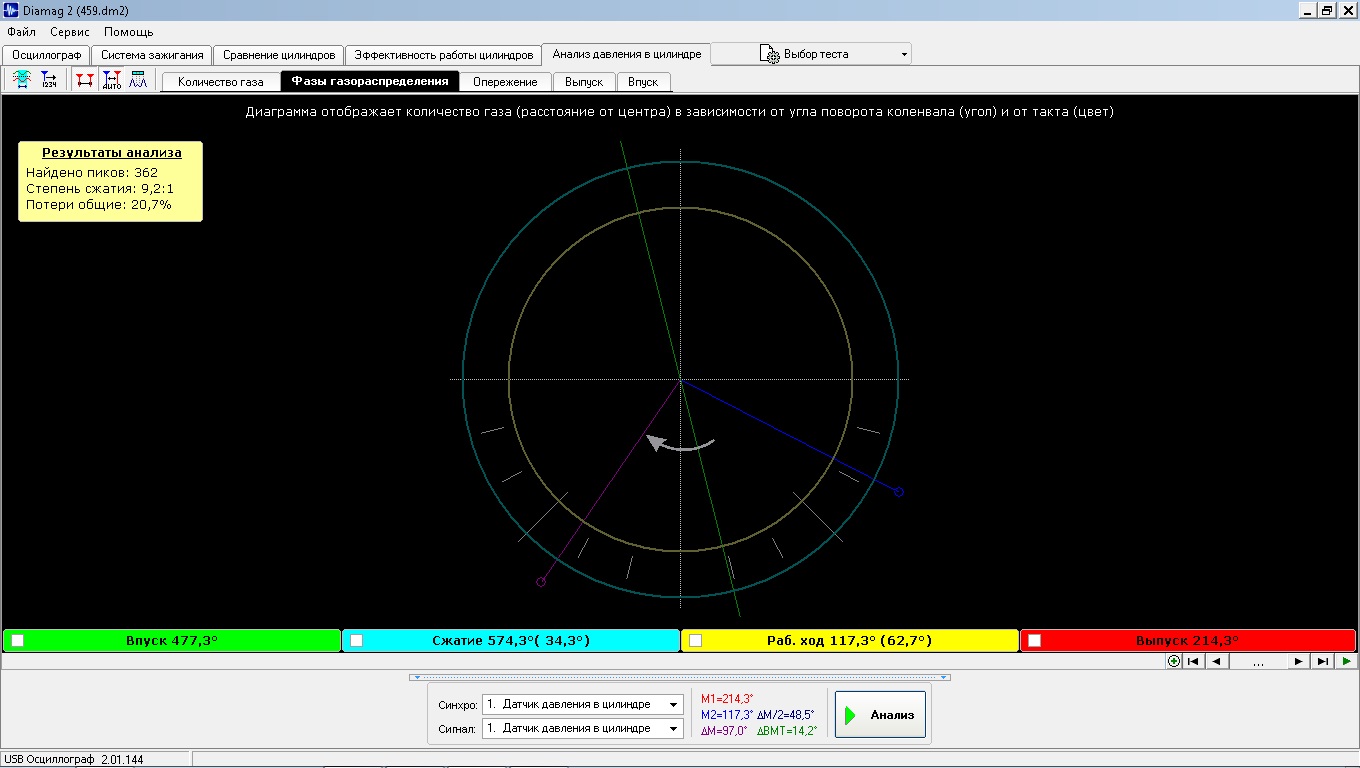Minimize the Diamag 2 window
Screen dimensions: 1360x768
click(1308, 10)
